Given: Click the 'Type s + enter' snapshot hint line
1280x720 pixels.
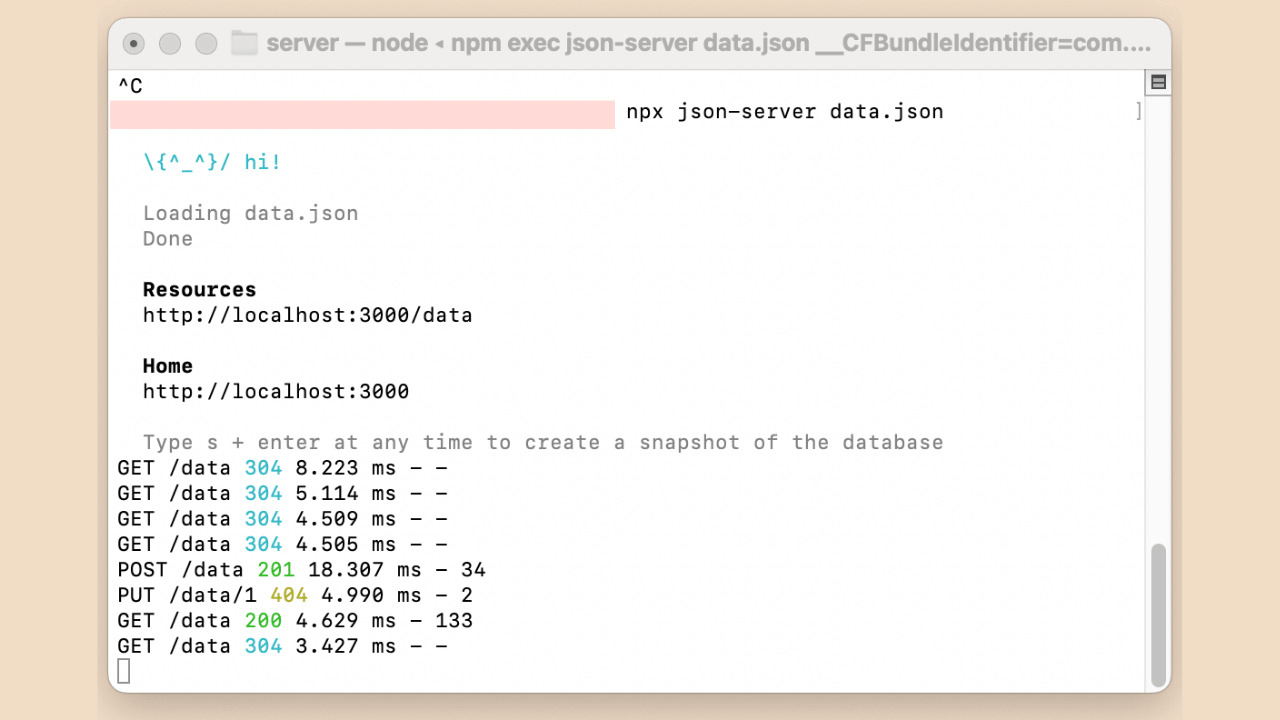Looking at the screenshot, I should pyautogui.click(x=543, y=442).
